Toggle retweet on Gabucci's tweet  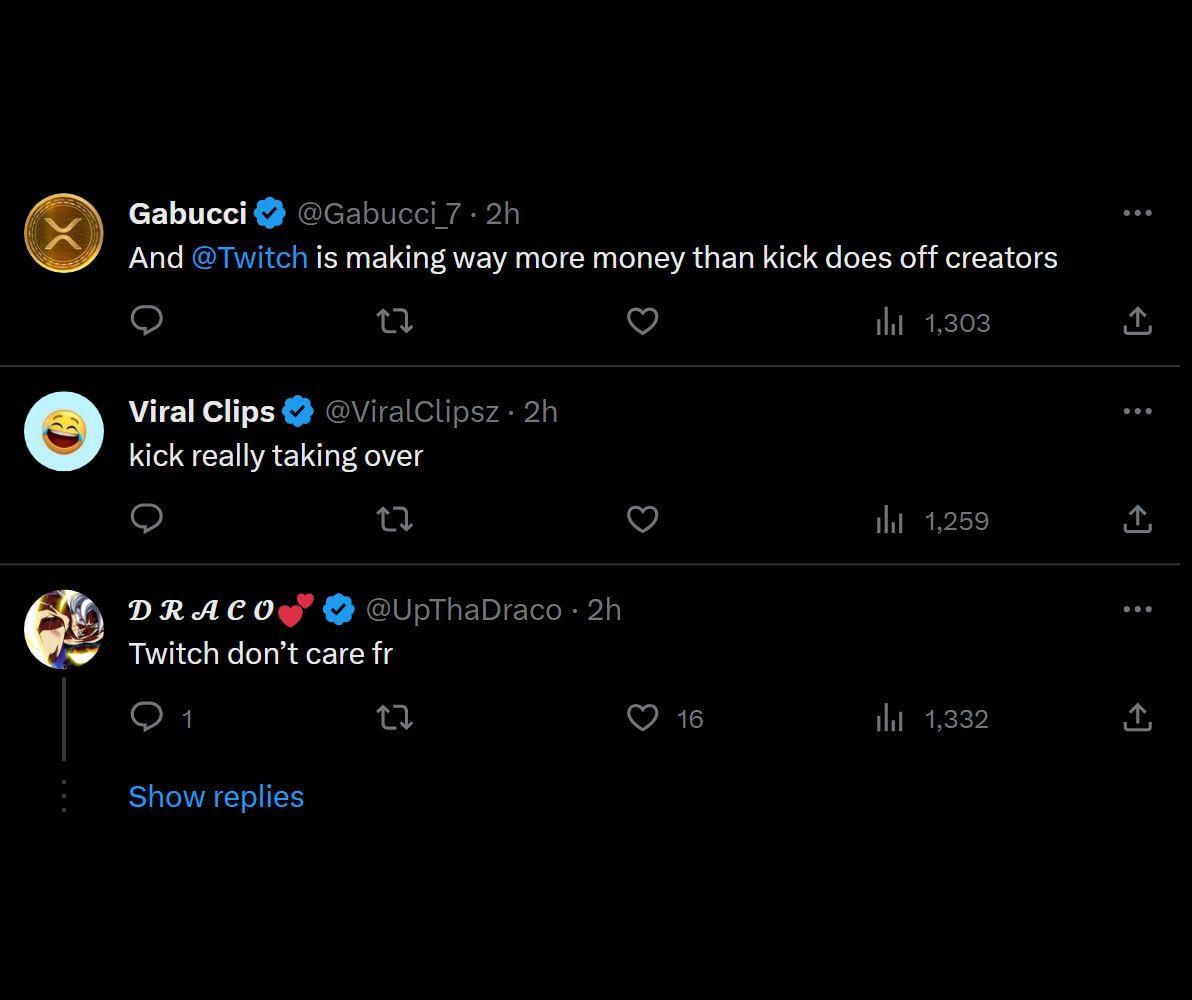coord(395,321)
